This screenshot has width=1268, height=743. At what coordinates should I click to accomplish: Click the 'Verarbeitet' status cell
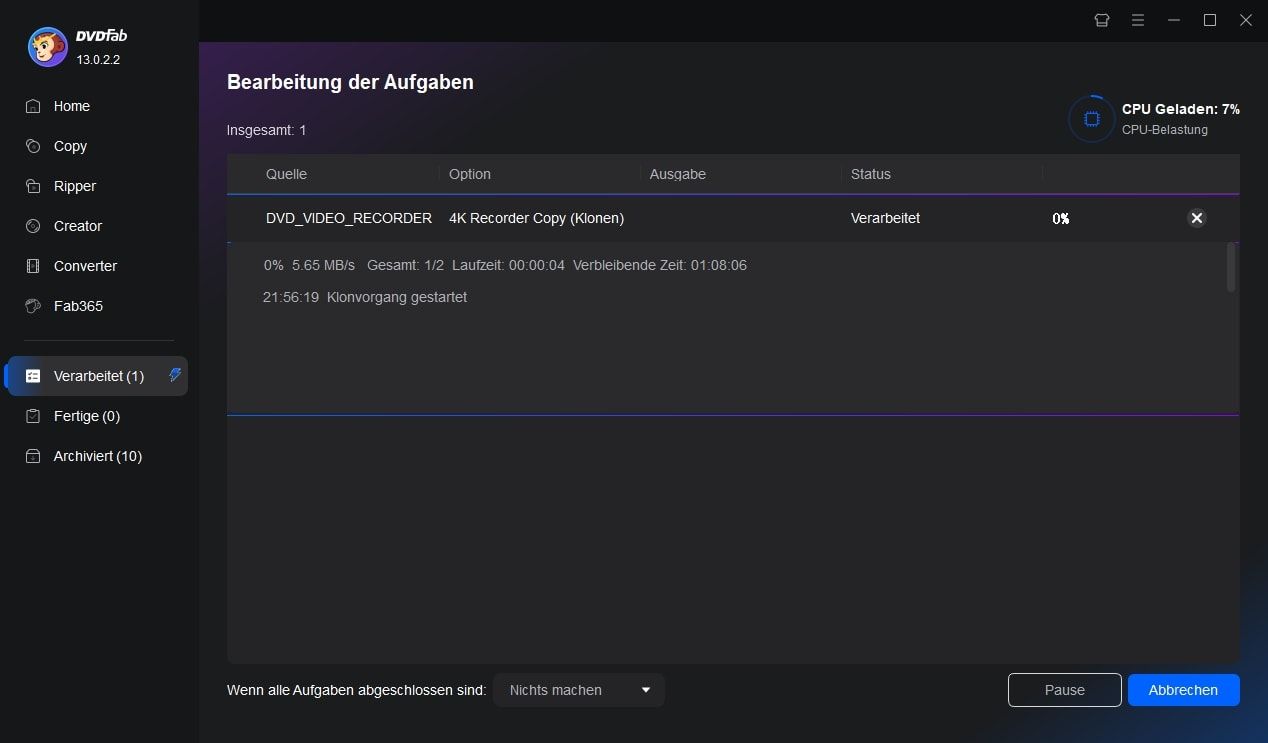886,218
